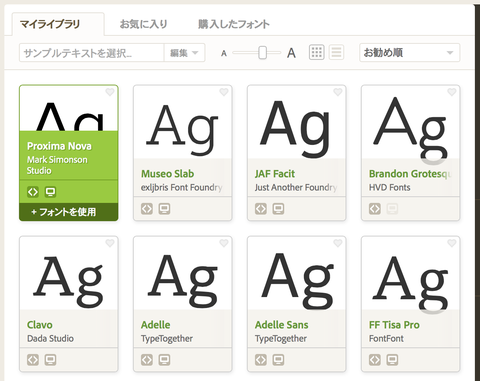Click Adelle web use icon
Screen dimensions: 480x381
147,360
